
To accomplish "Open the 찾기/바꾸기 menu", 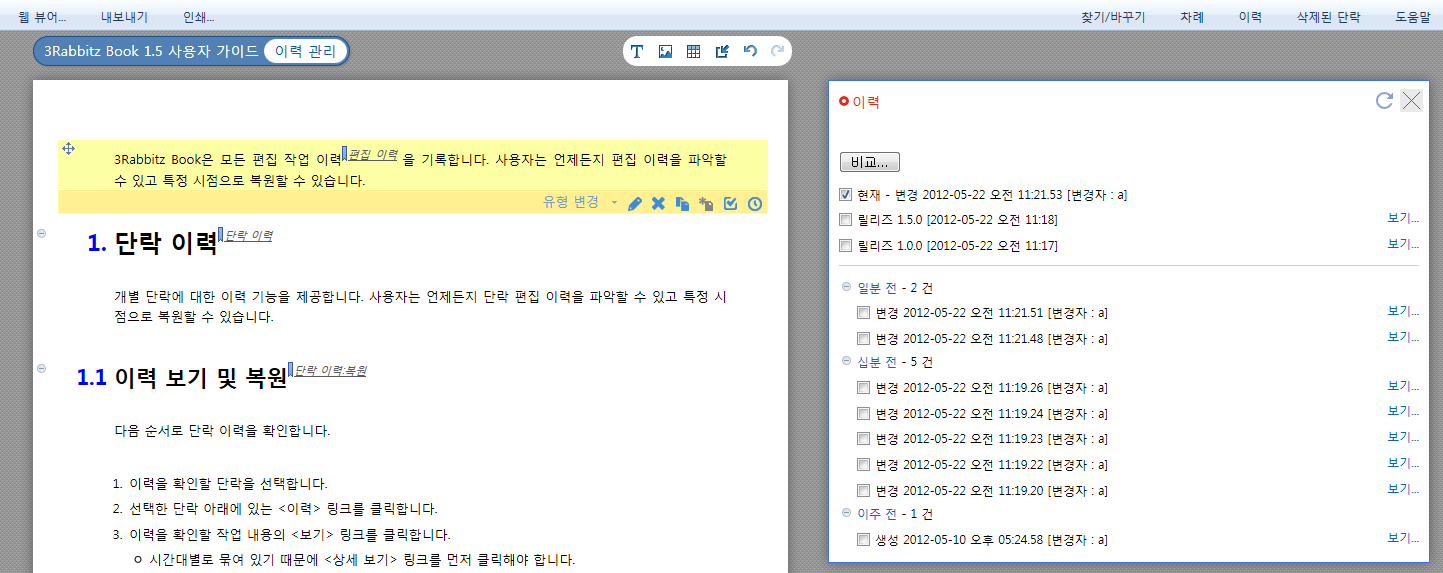I will pyautogui.click(x=1112, y=17).
